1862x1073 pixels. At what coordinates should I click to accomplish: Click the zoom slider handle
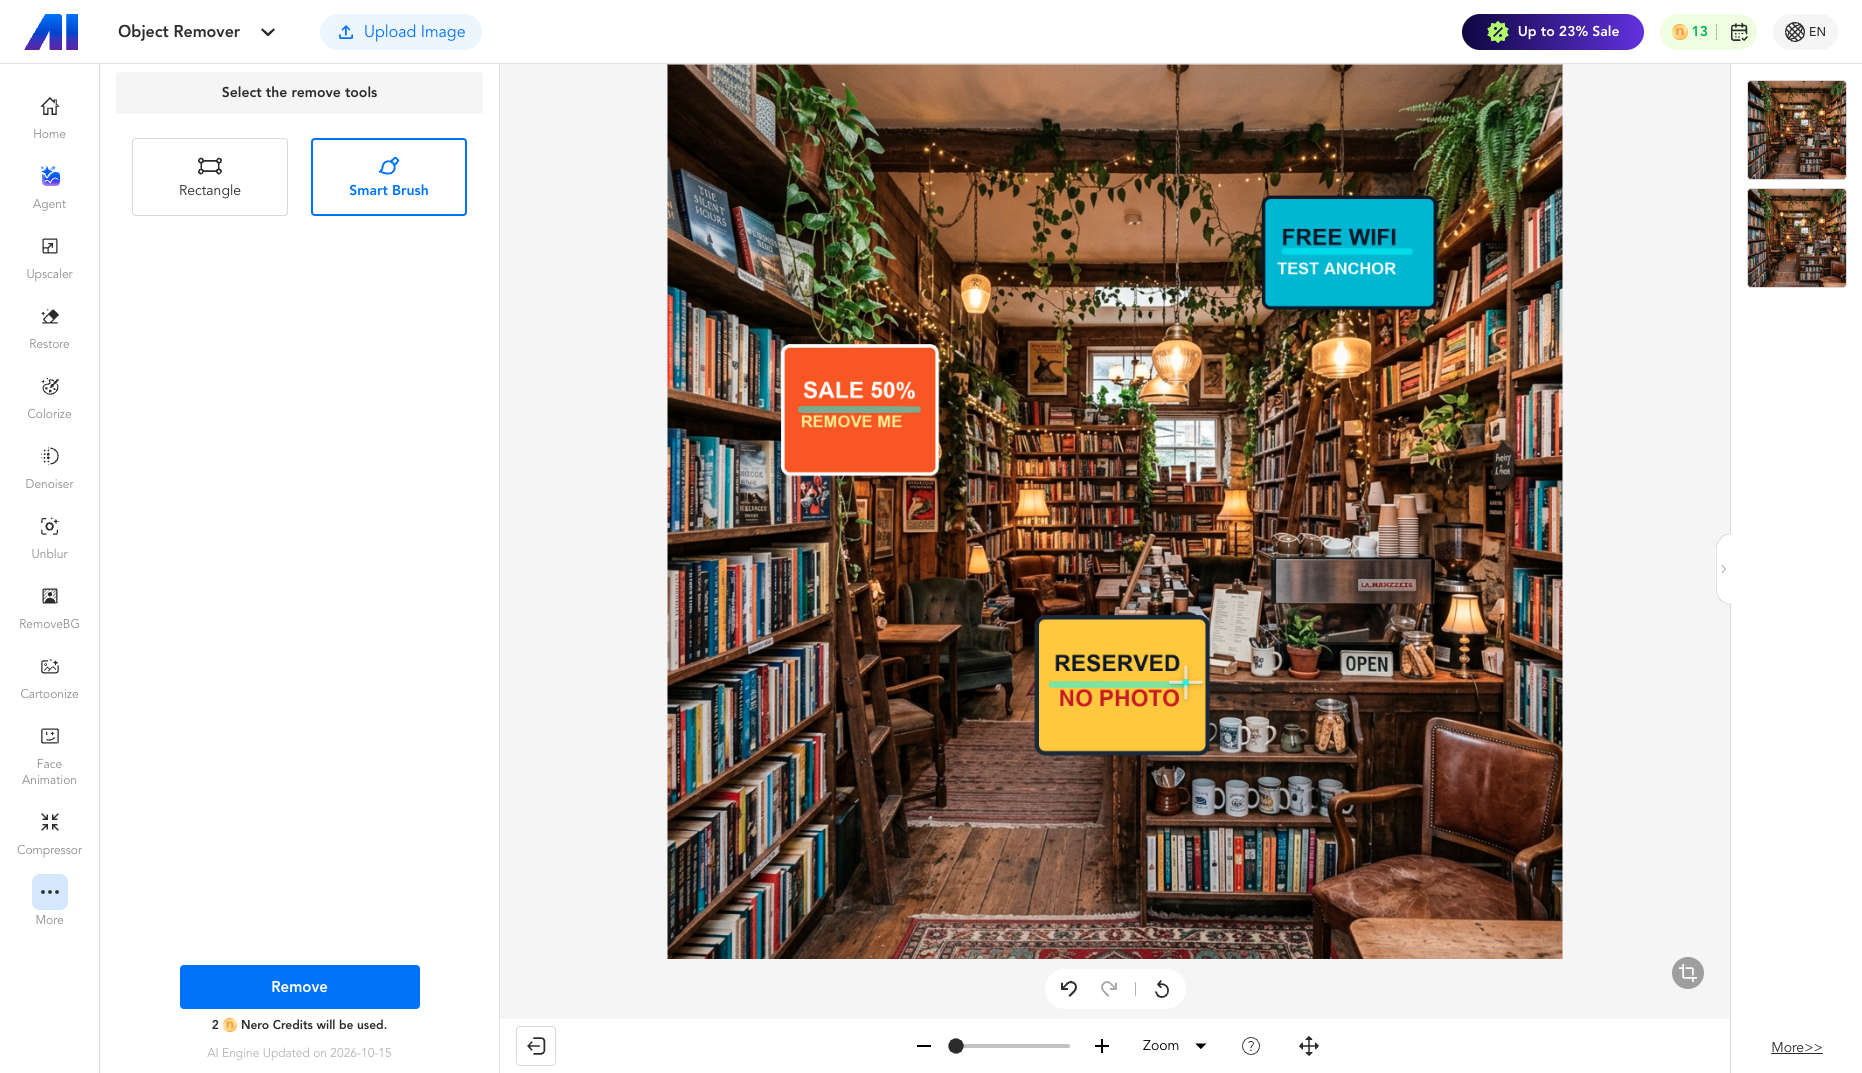[x=956, y=1046]
